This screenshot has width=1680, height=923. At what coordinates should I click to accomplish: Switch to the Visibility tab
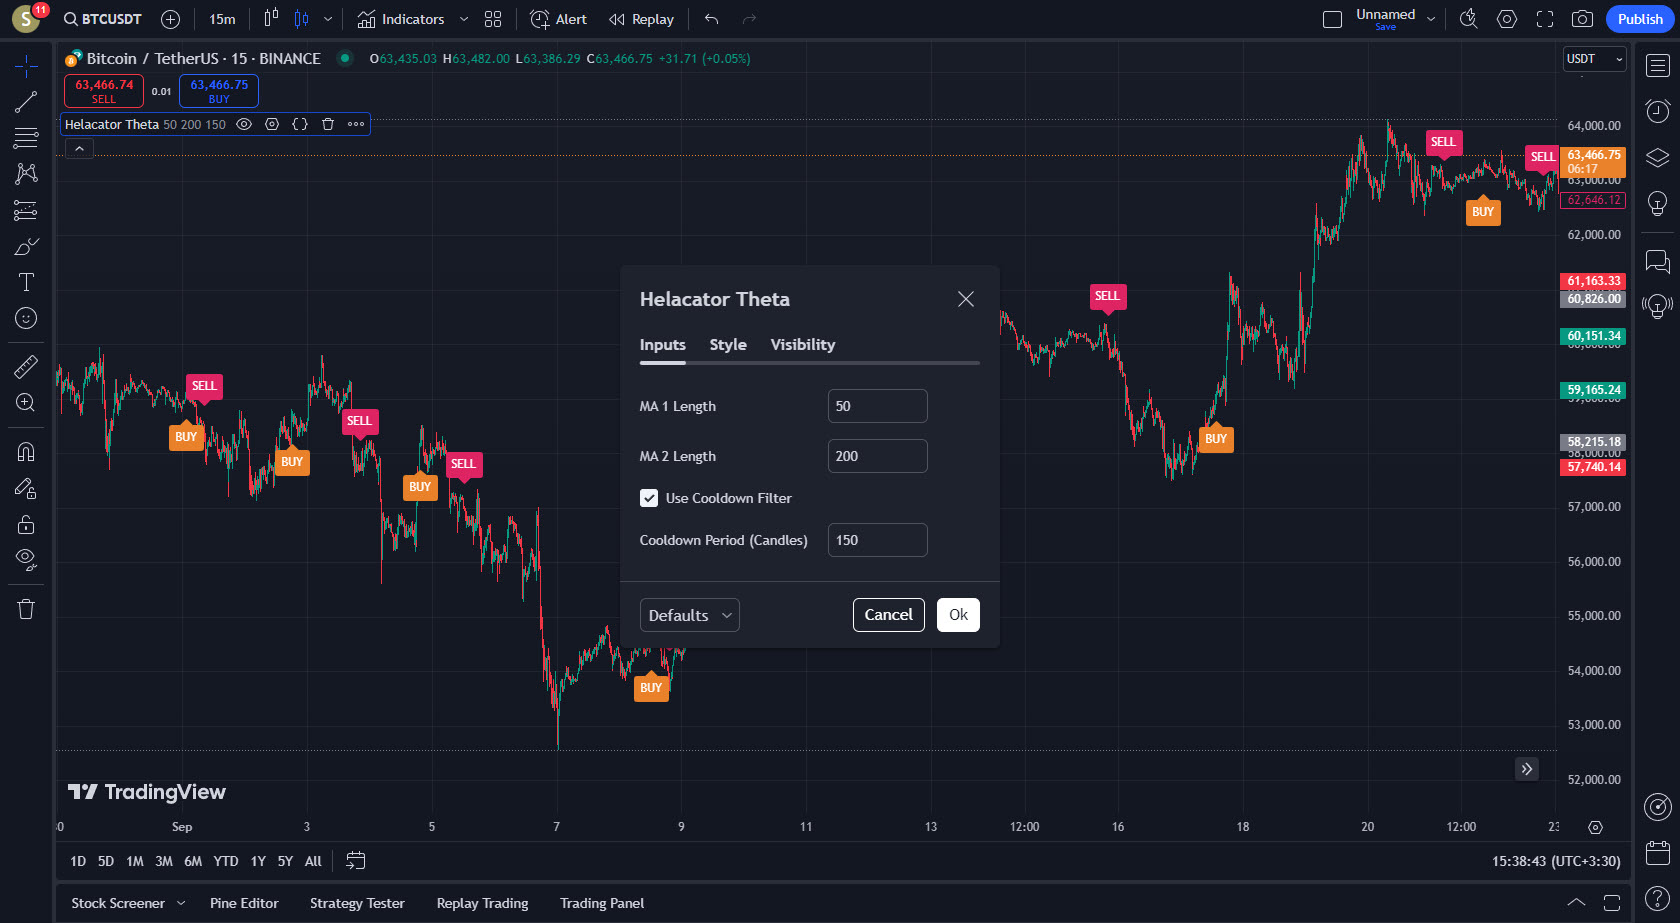[803, 345]
